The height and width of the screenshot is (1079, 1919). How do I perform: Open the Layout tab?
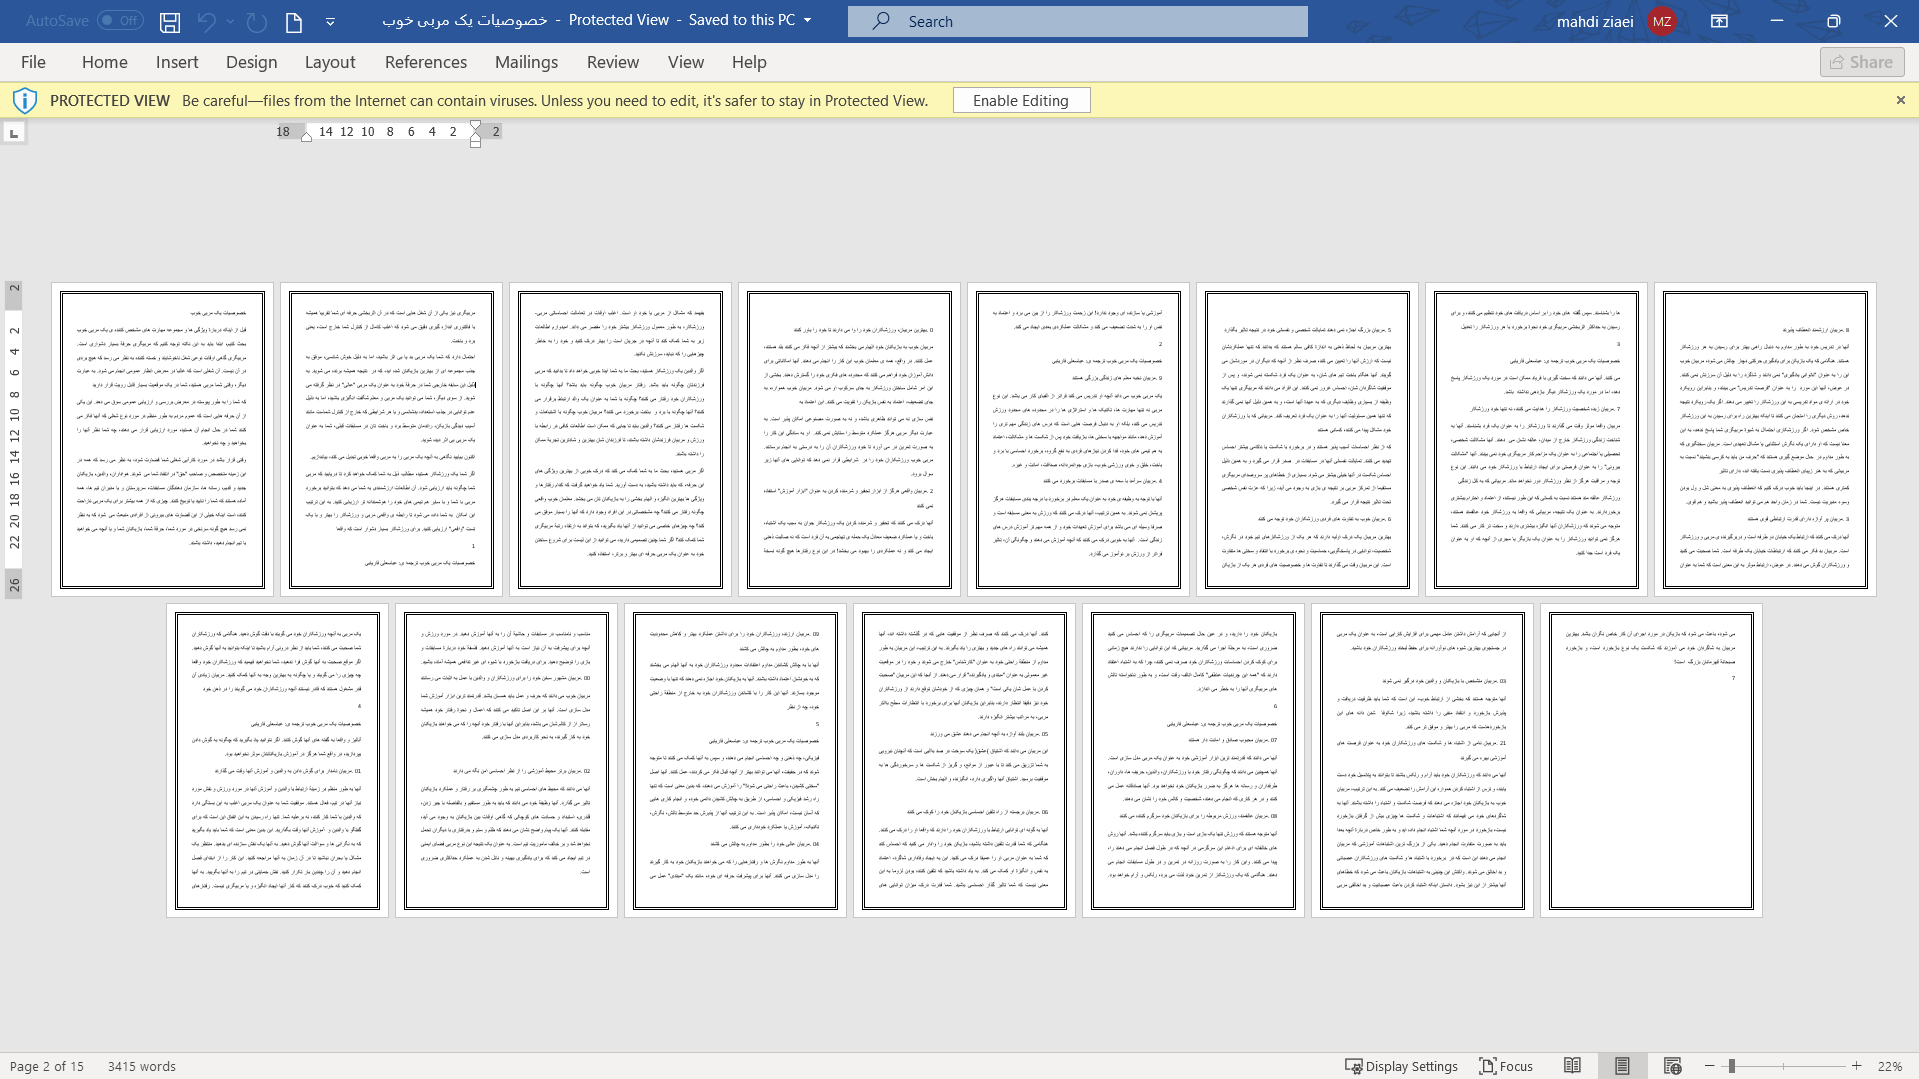pyautogui.click(x=330, y=62)
